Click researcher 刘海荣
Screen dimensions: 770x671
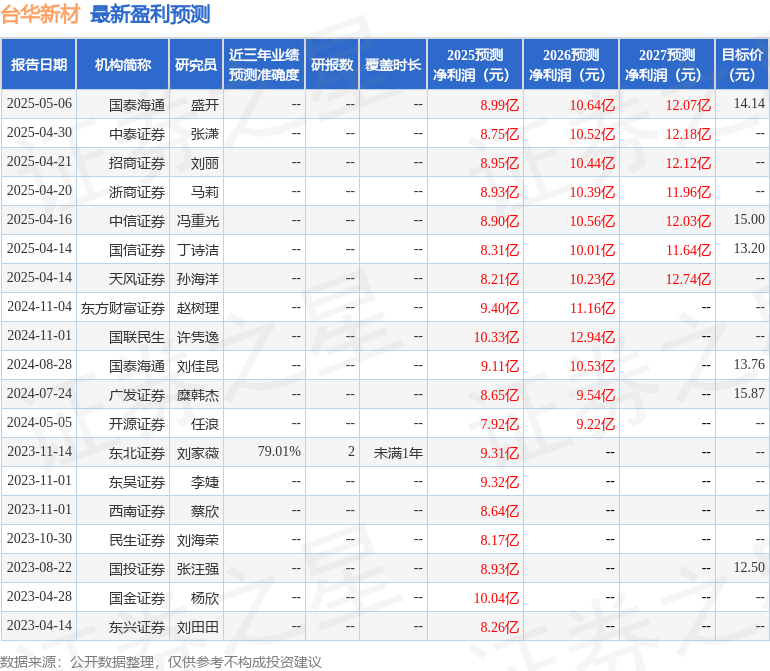tap(198, 539)
